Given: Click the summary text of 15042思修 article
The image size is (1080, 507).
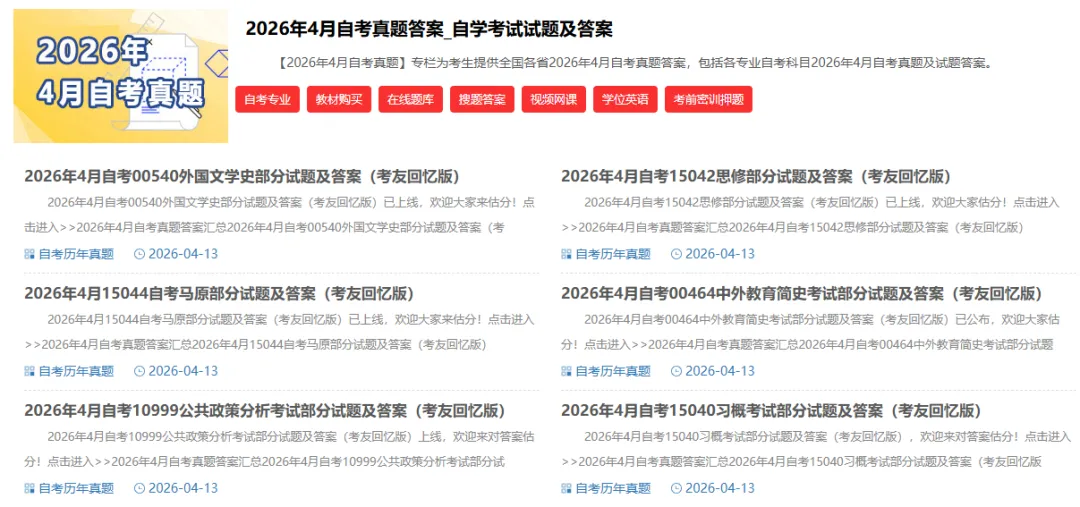Looking at the screenshot, I should [x=810, y=215].
